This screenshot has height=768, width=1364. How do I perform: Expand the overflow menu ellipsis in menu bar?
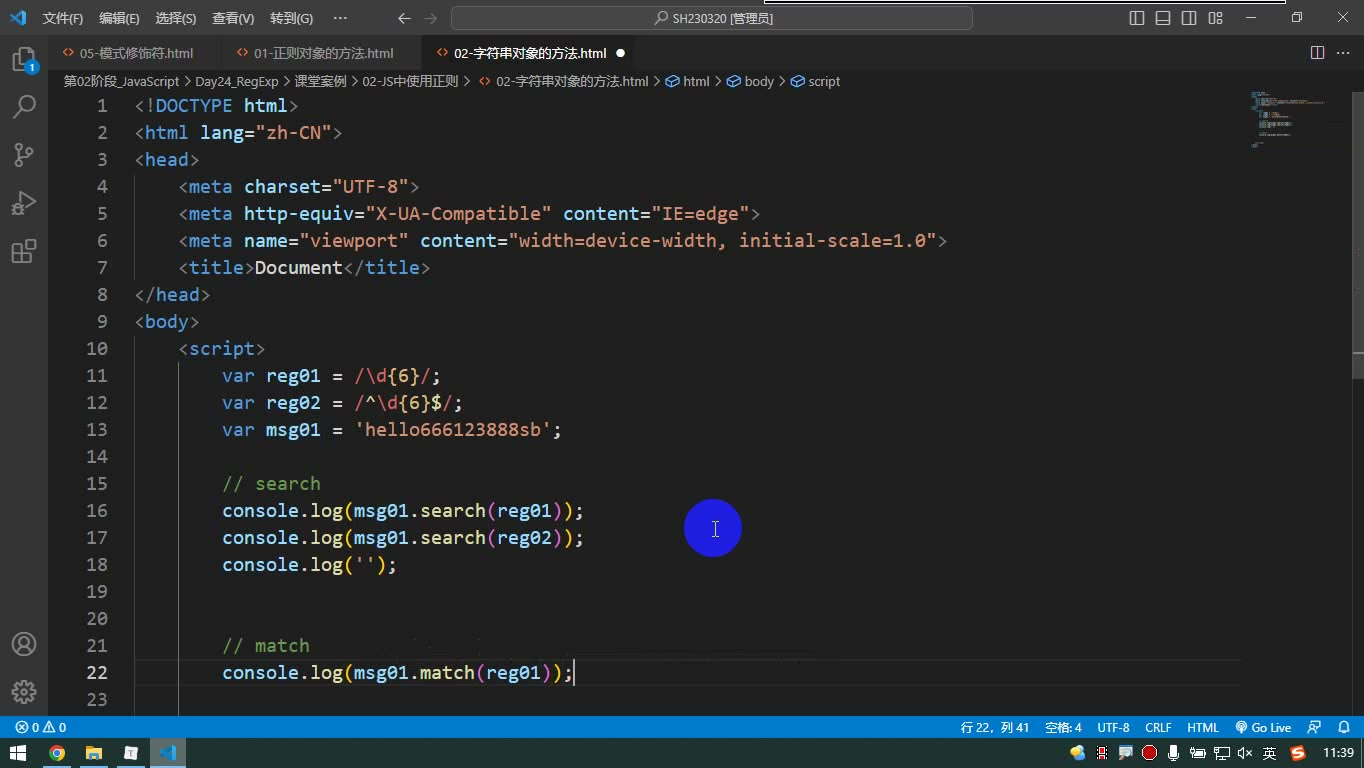coord(340,18)
